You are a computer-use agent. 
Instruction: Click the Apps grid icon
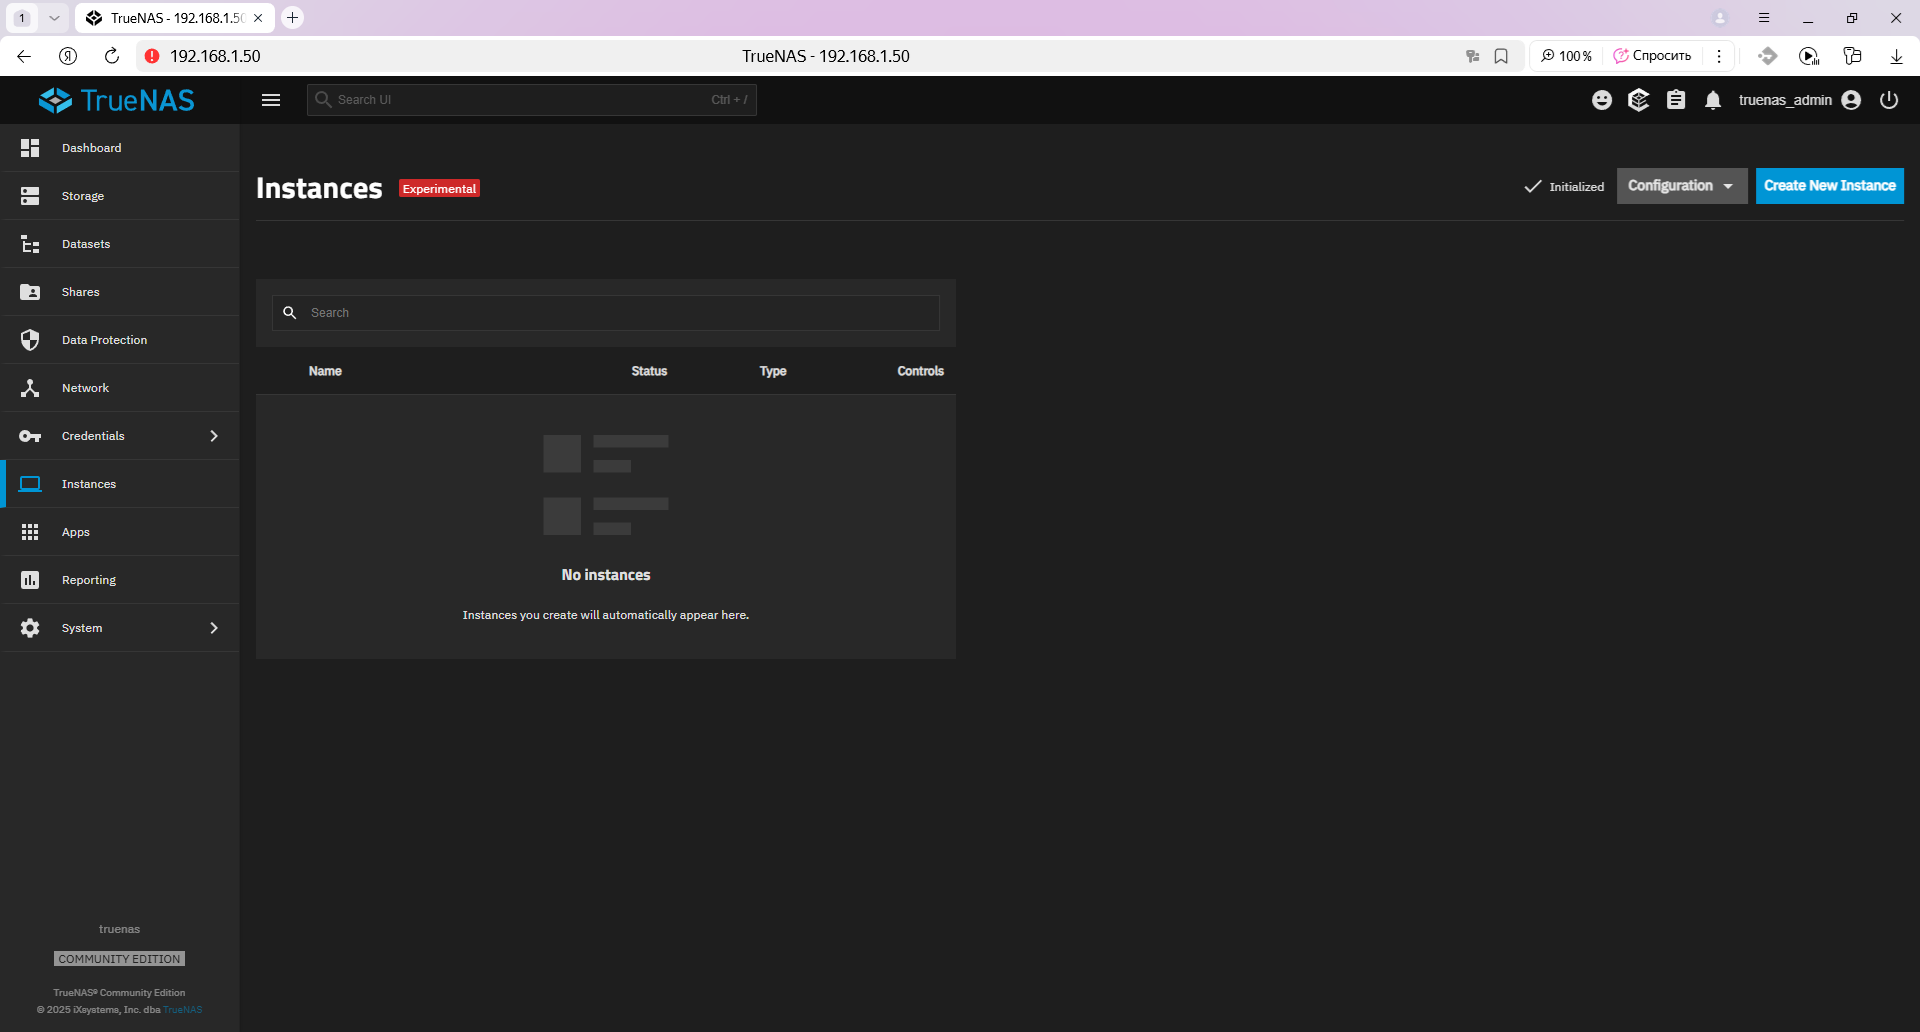pyautogui.click(x=30, y=532)
